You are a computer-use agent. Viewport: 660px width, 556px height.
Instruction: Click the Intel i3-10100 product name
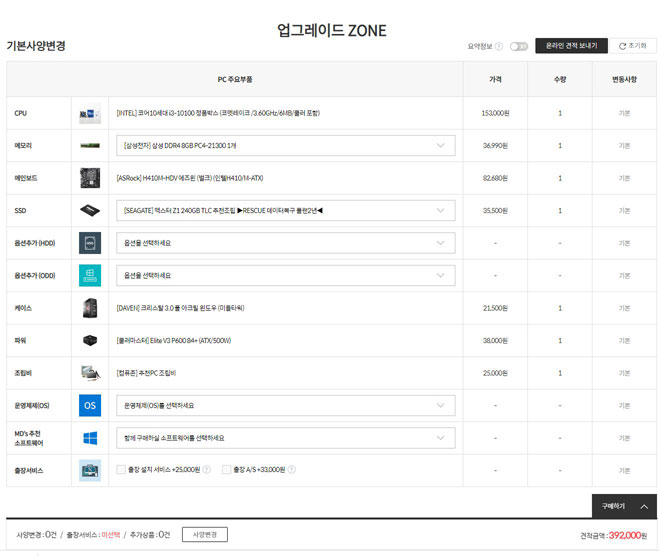click(x=218, y=113)
